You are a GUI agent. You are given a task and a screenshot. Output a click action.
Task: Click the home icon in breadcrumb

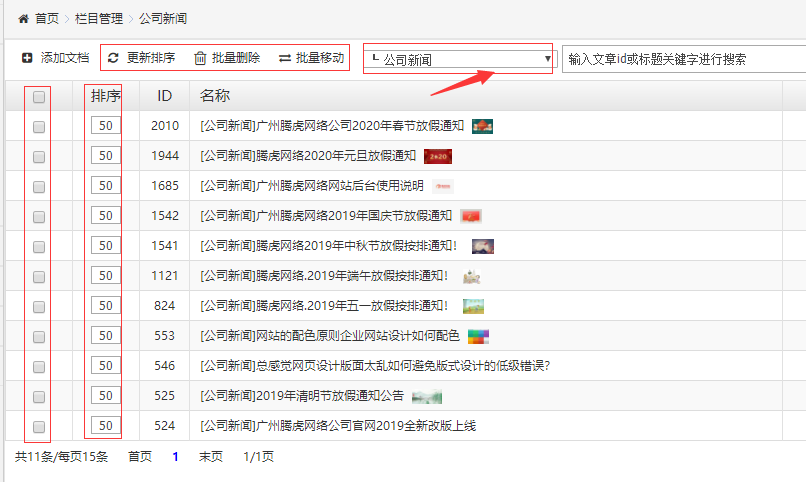pyautogui.click(x=23, y=19)
